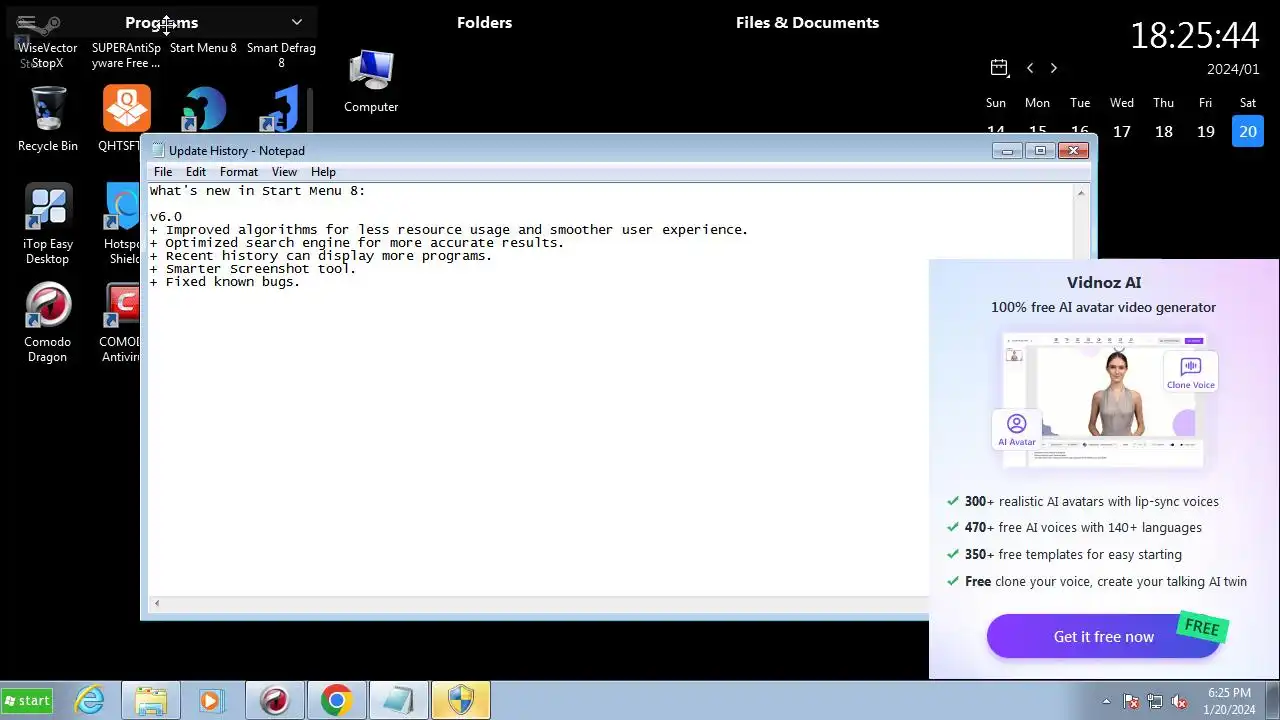Switch to Comodo Dragon on the taskbar

tap(274, 701)
